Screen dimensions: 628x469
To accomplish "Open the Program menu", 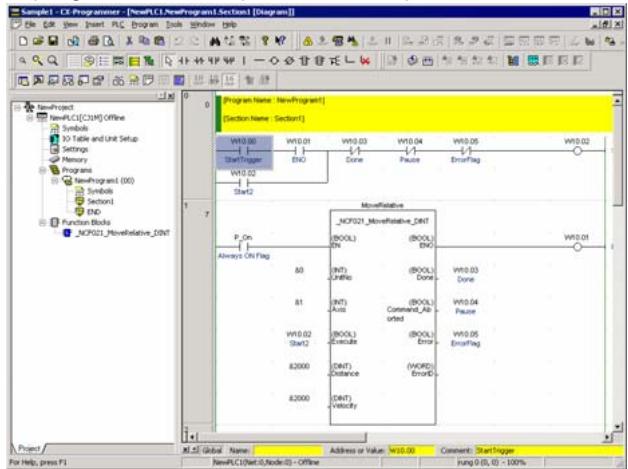I will click(x=145, y=24).
